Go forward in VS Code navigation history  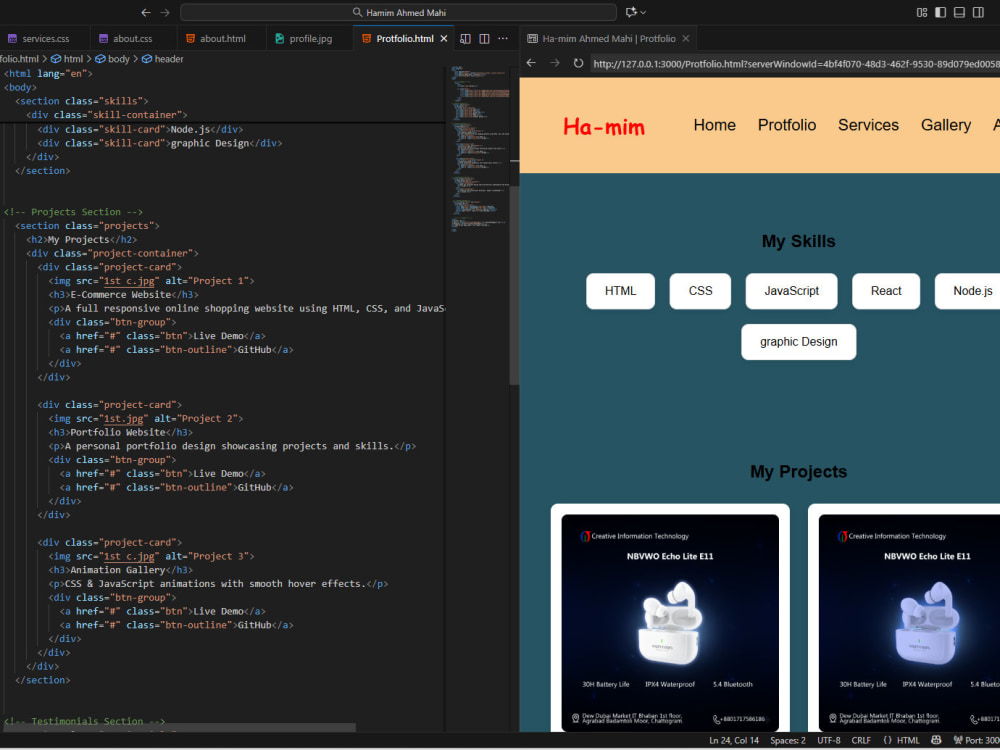(x=165, y=12)
